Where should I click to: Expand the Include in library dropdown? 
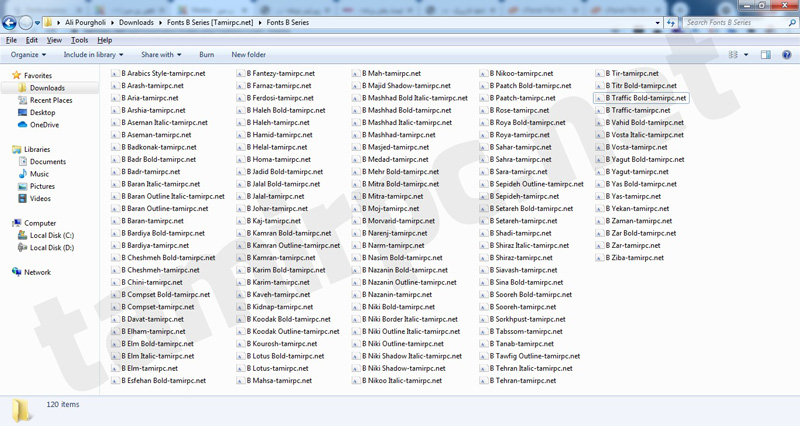pyautogui.click(x=93, y=55)
